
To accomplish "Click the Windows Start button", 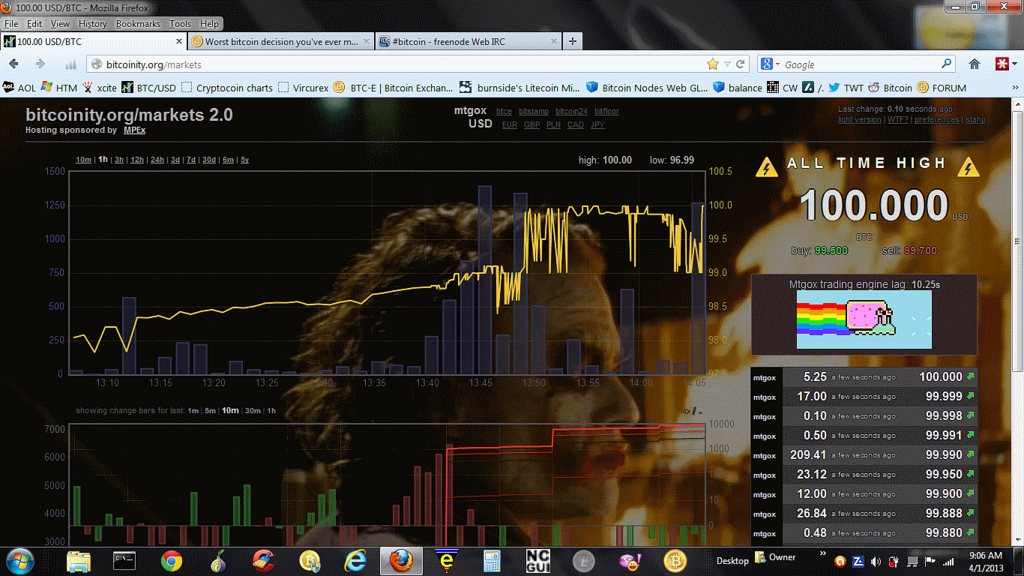I will [20, 561].
